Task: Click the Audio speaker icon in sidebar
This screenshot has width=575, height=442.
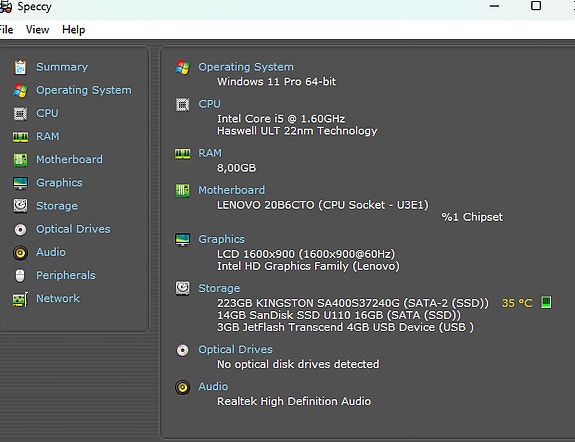Action: click(x=20, y=253)
